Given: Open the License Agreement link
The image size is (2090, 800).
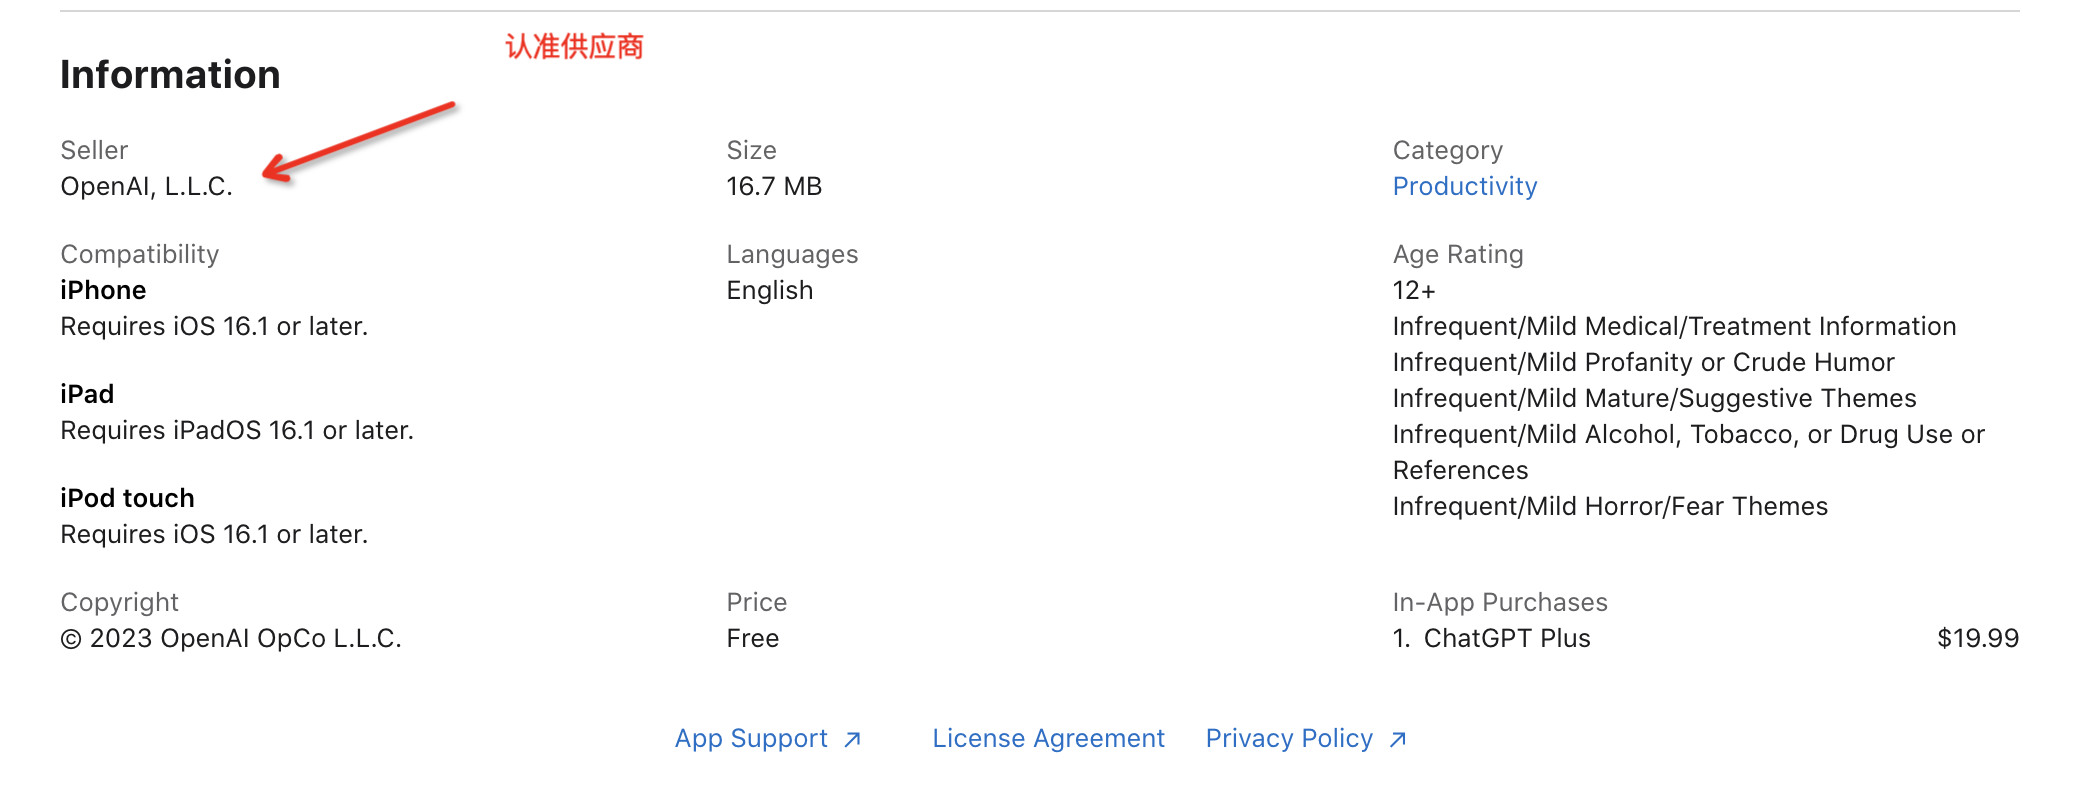Looking at the screenshot, I should click(x=1048, y=738).
